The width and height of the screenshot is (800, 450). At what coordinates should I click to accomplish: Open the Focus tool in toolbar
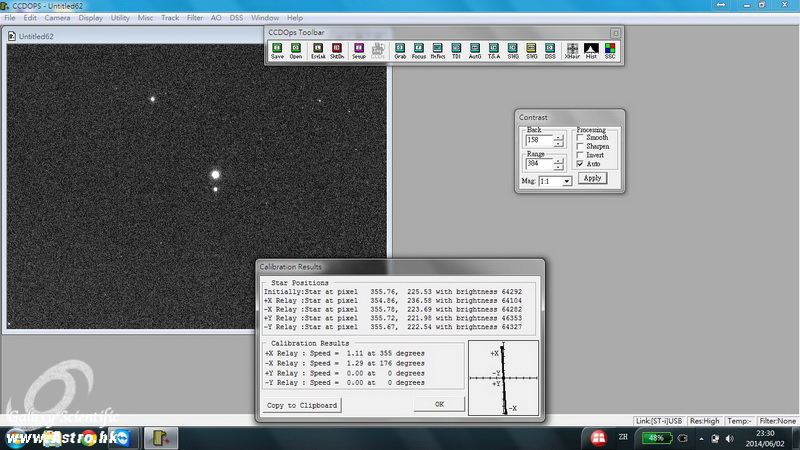[419, 50]
